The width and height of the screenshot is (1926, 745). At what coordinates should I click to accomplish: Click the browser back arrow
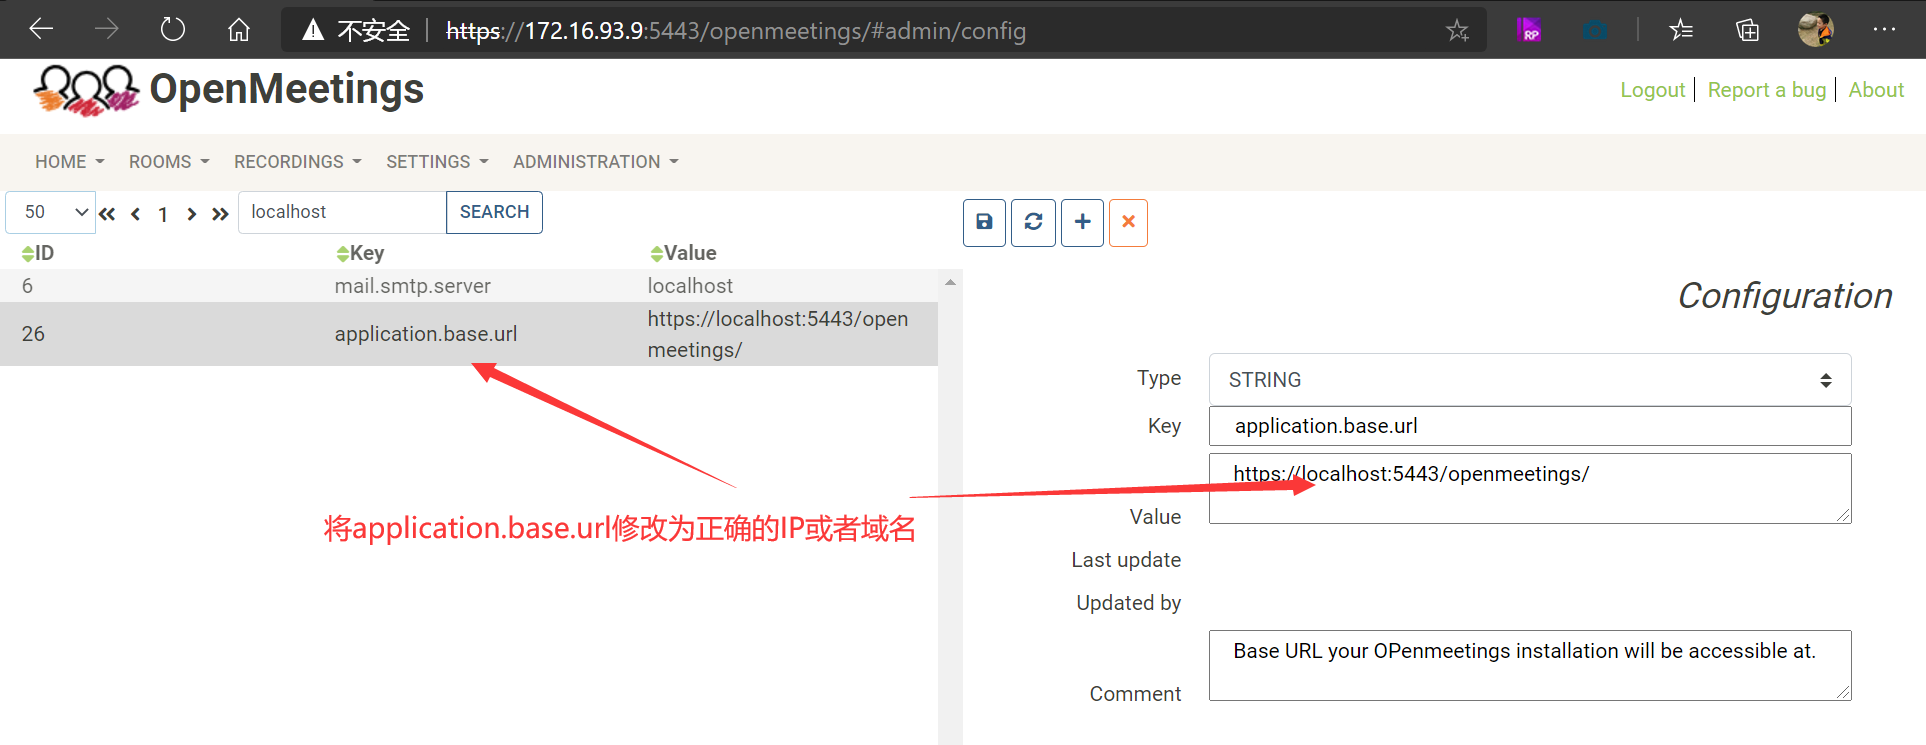coord(41,29)
